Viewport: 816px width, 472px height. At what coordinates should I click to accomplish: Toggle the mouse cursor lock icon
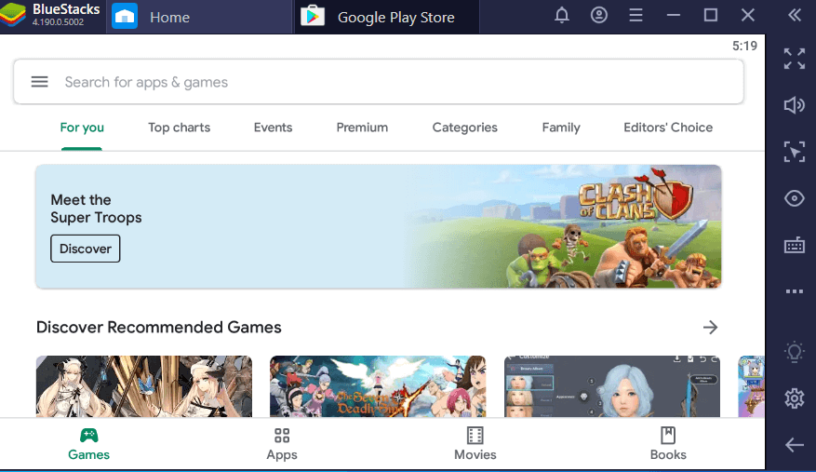[794, 151]
